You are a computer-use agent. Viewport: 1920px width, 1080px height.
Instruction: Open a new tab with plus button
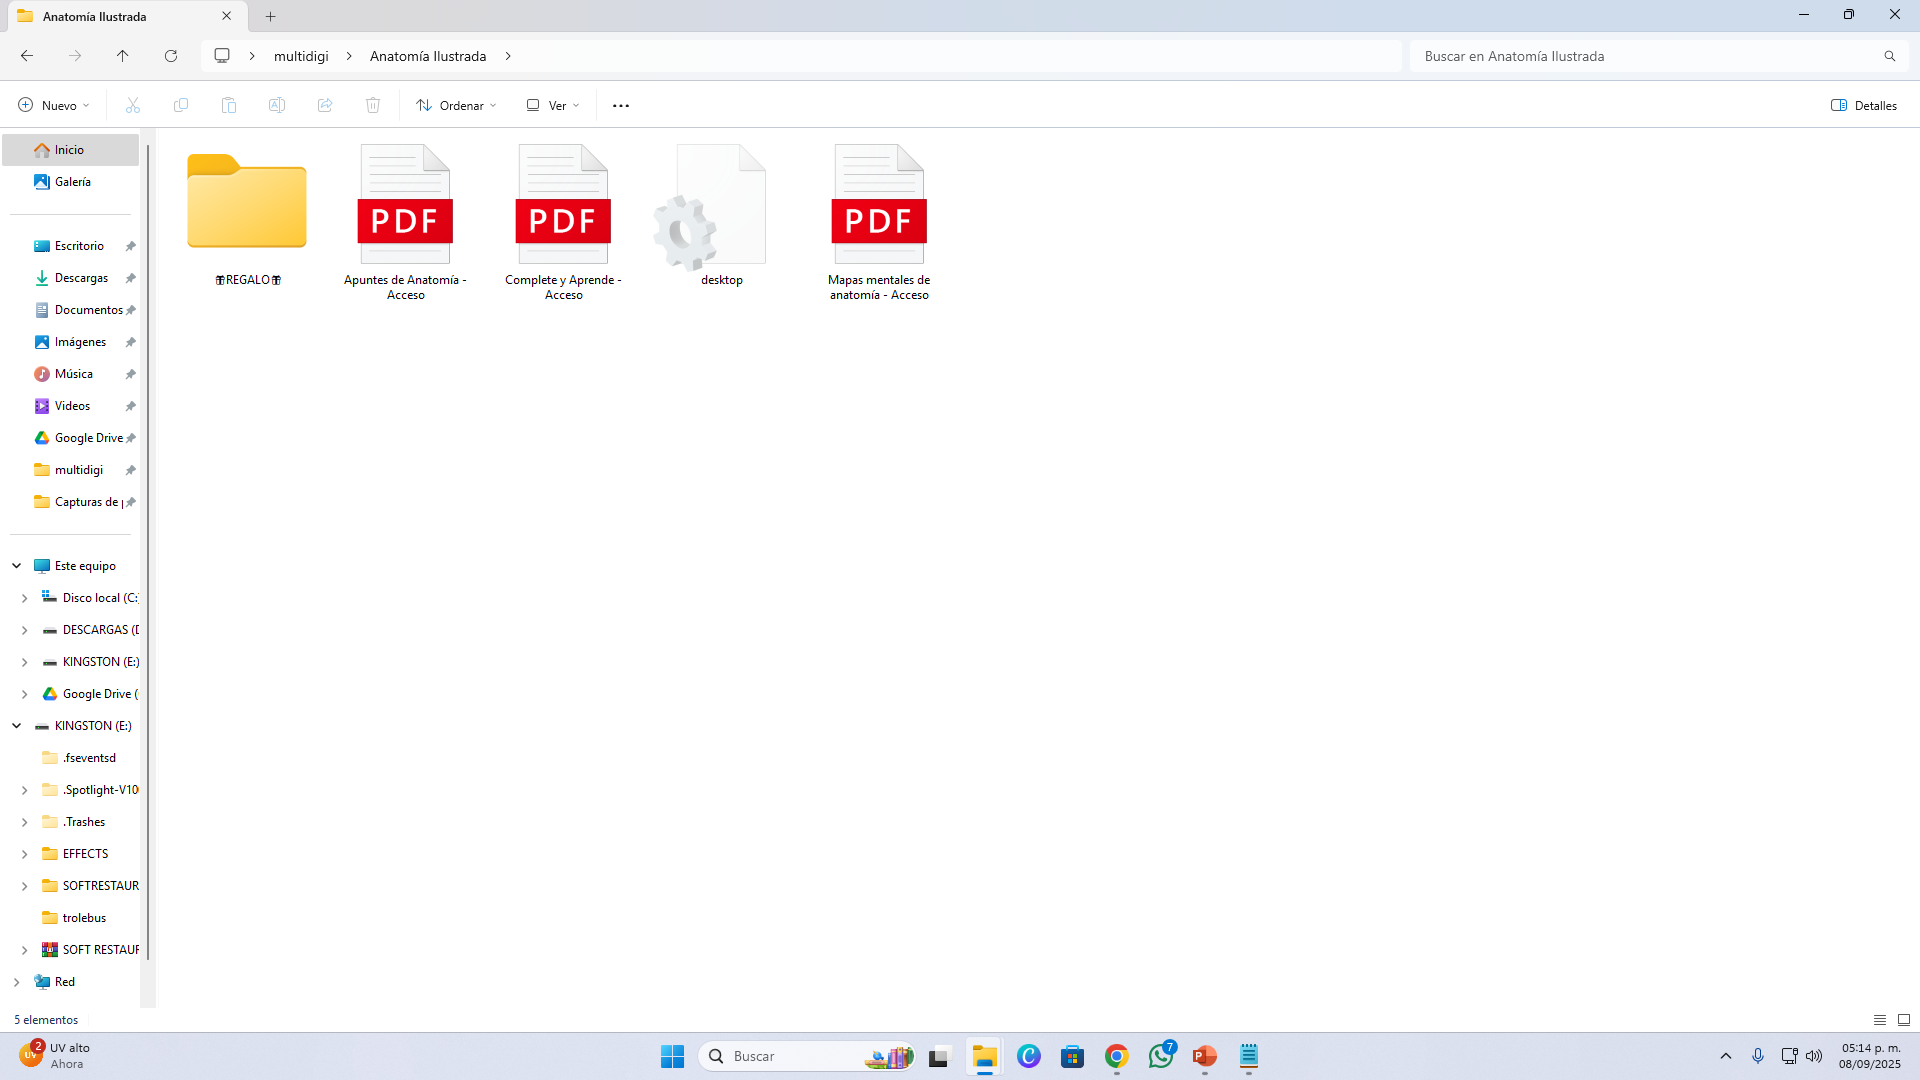pos(270,16)
